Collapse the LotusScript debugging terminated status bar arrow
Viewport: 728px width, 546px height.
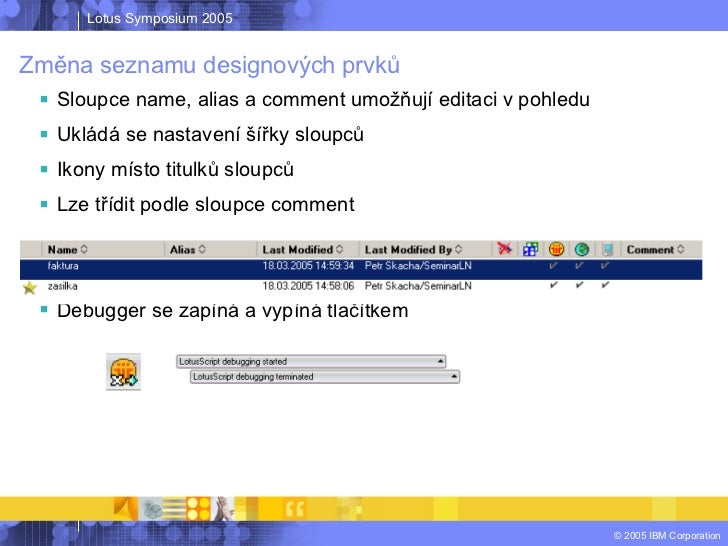455,377
